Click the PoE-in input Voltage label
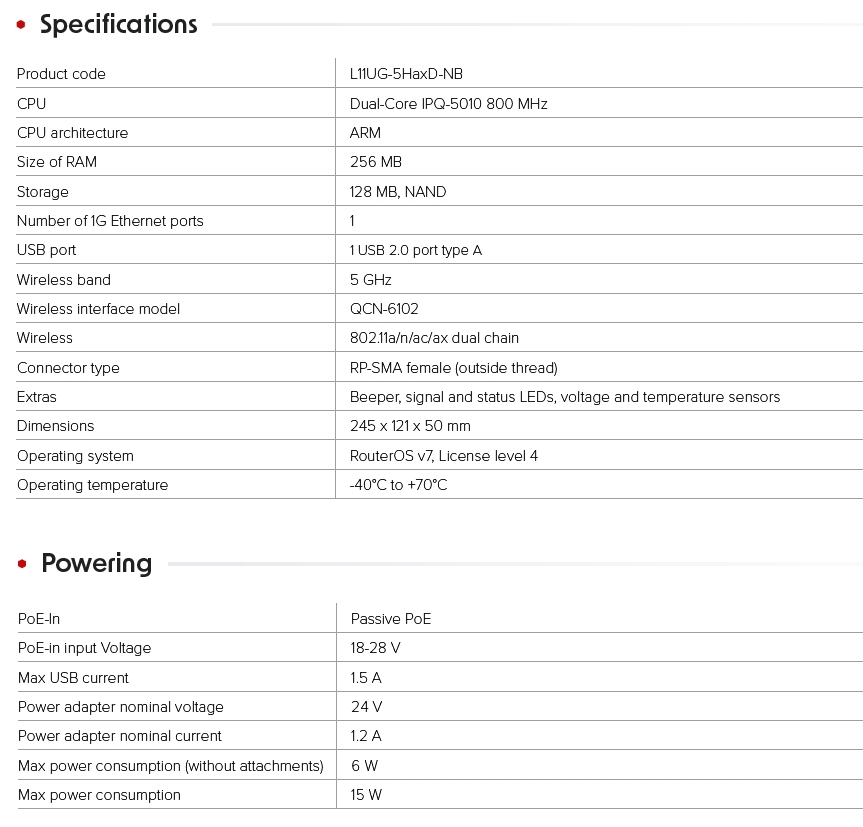 (x=84, y=648)
